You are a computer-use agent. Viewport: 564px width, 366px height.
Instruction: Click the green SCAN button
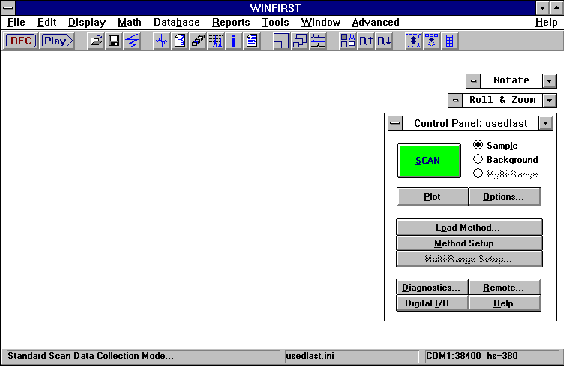click(x=429, y=160)
